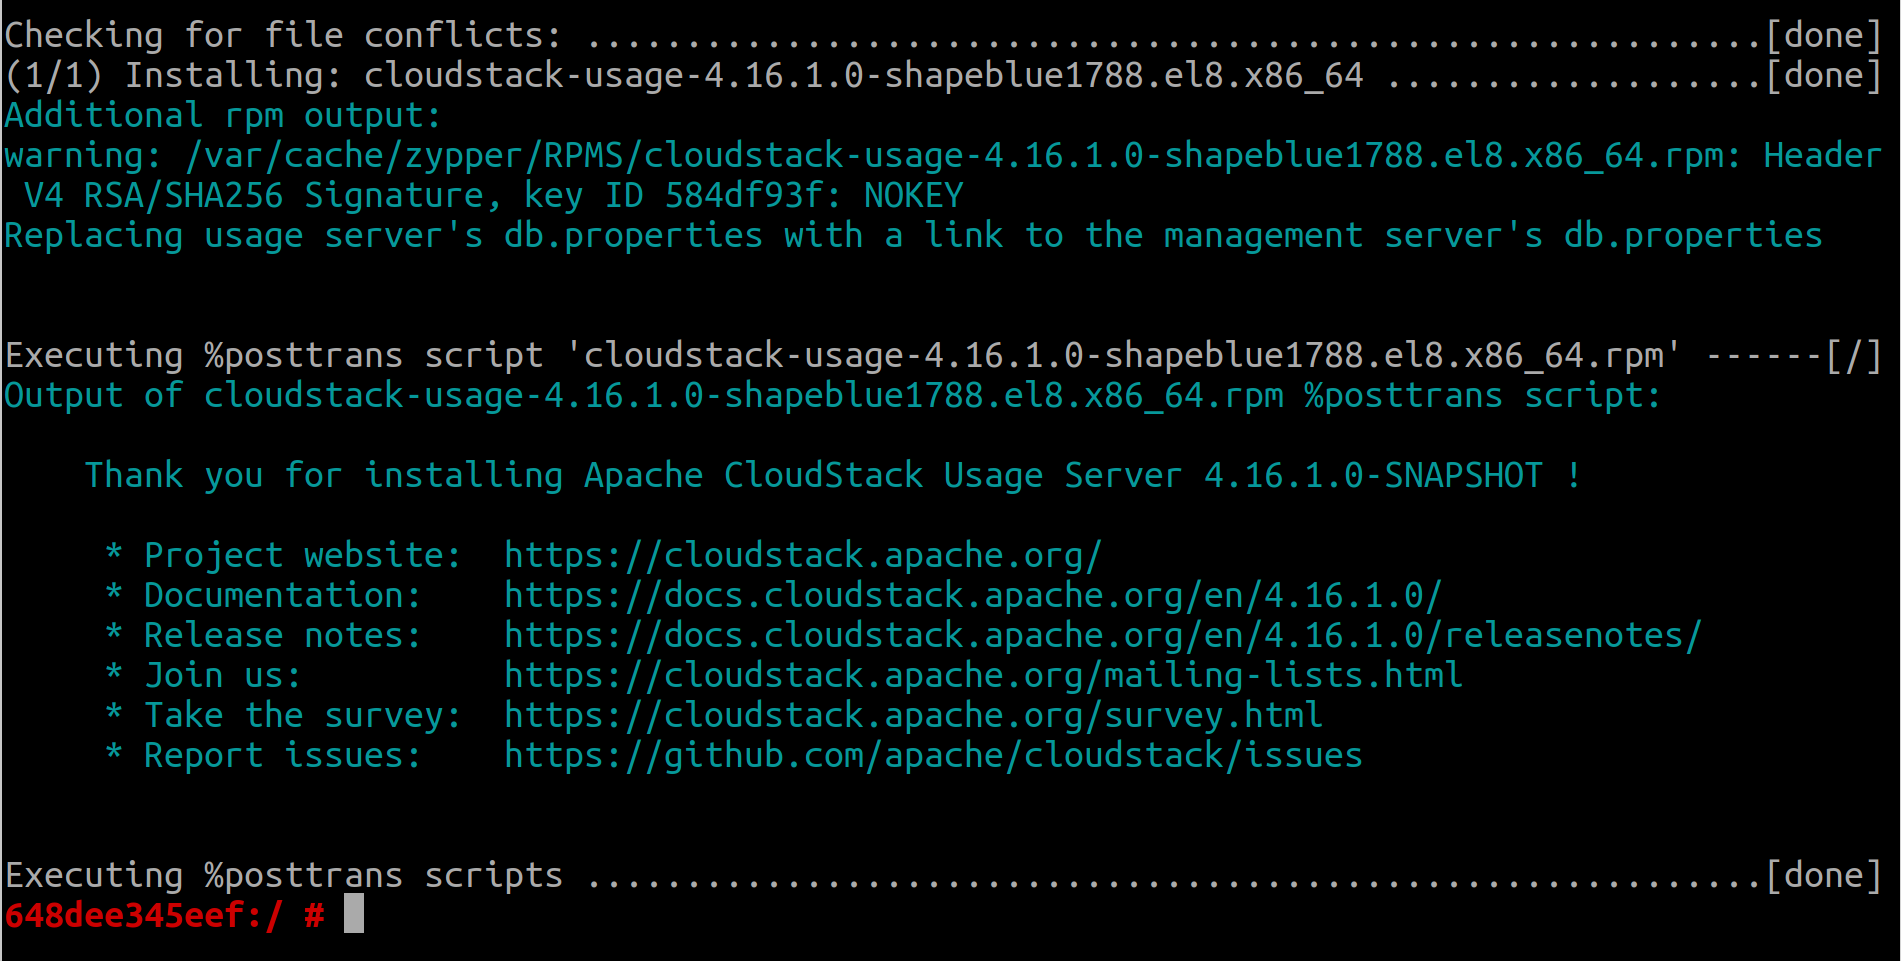Click 'Thank you for installing Apache CloudStack' line
This screenshot has width=1901, height=961.
click(833, 475)
